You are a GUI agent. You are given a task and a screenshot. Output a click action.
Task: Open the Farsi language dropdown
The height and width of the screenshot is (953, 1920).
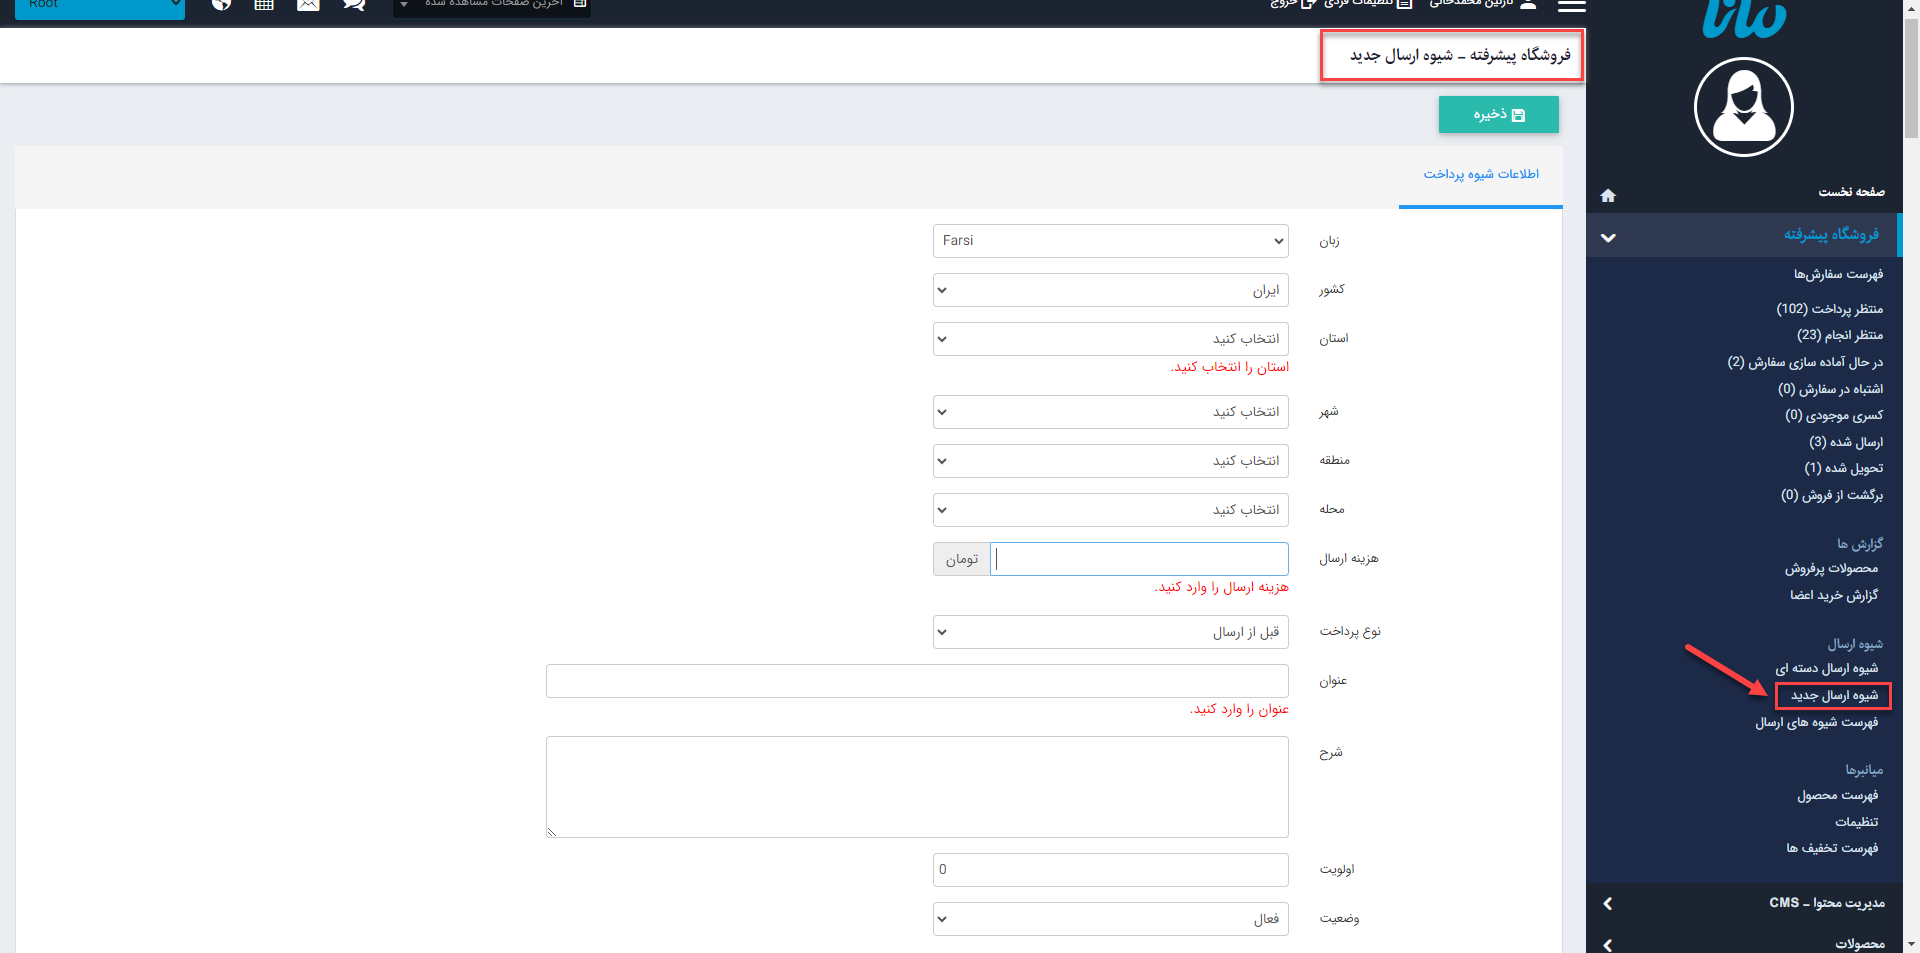pos(1110,241)
